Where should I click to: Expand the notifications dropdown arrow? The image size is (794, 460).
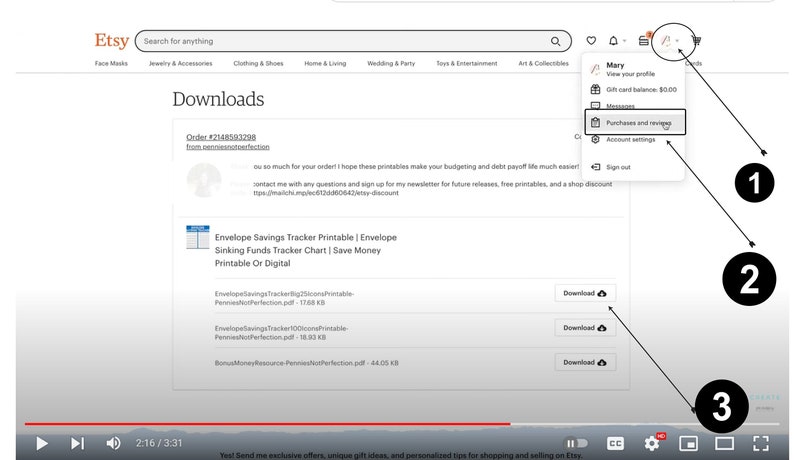tap(625, 41)
